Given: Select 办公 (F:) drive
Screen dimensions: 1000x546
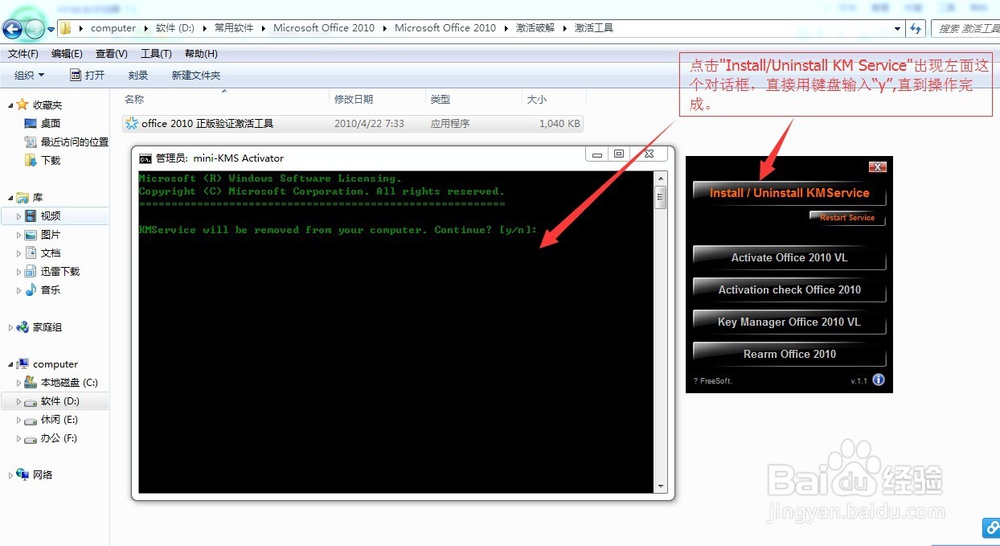Looking at the screenshot, I should pyautogui.click(x=59, y=438).
